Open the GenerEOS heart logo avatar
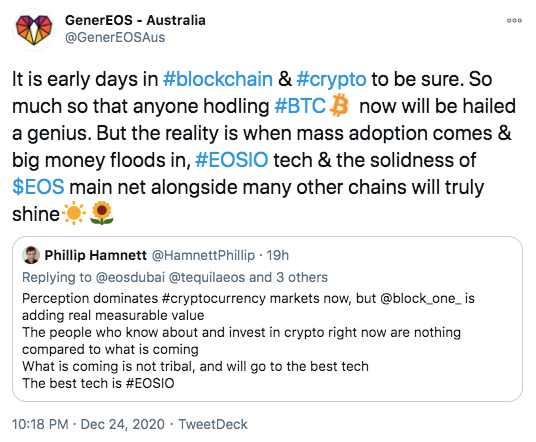This screenshot has height=442, width=536. tap(34, 30)
